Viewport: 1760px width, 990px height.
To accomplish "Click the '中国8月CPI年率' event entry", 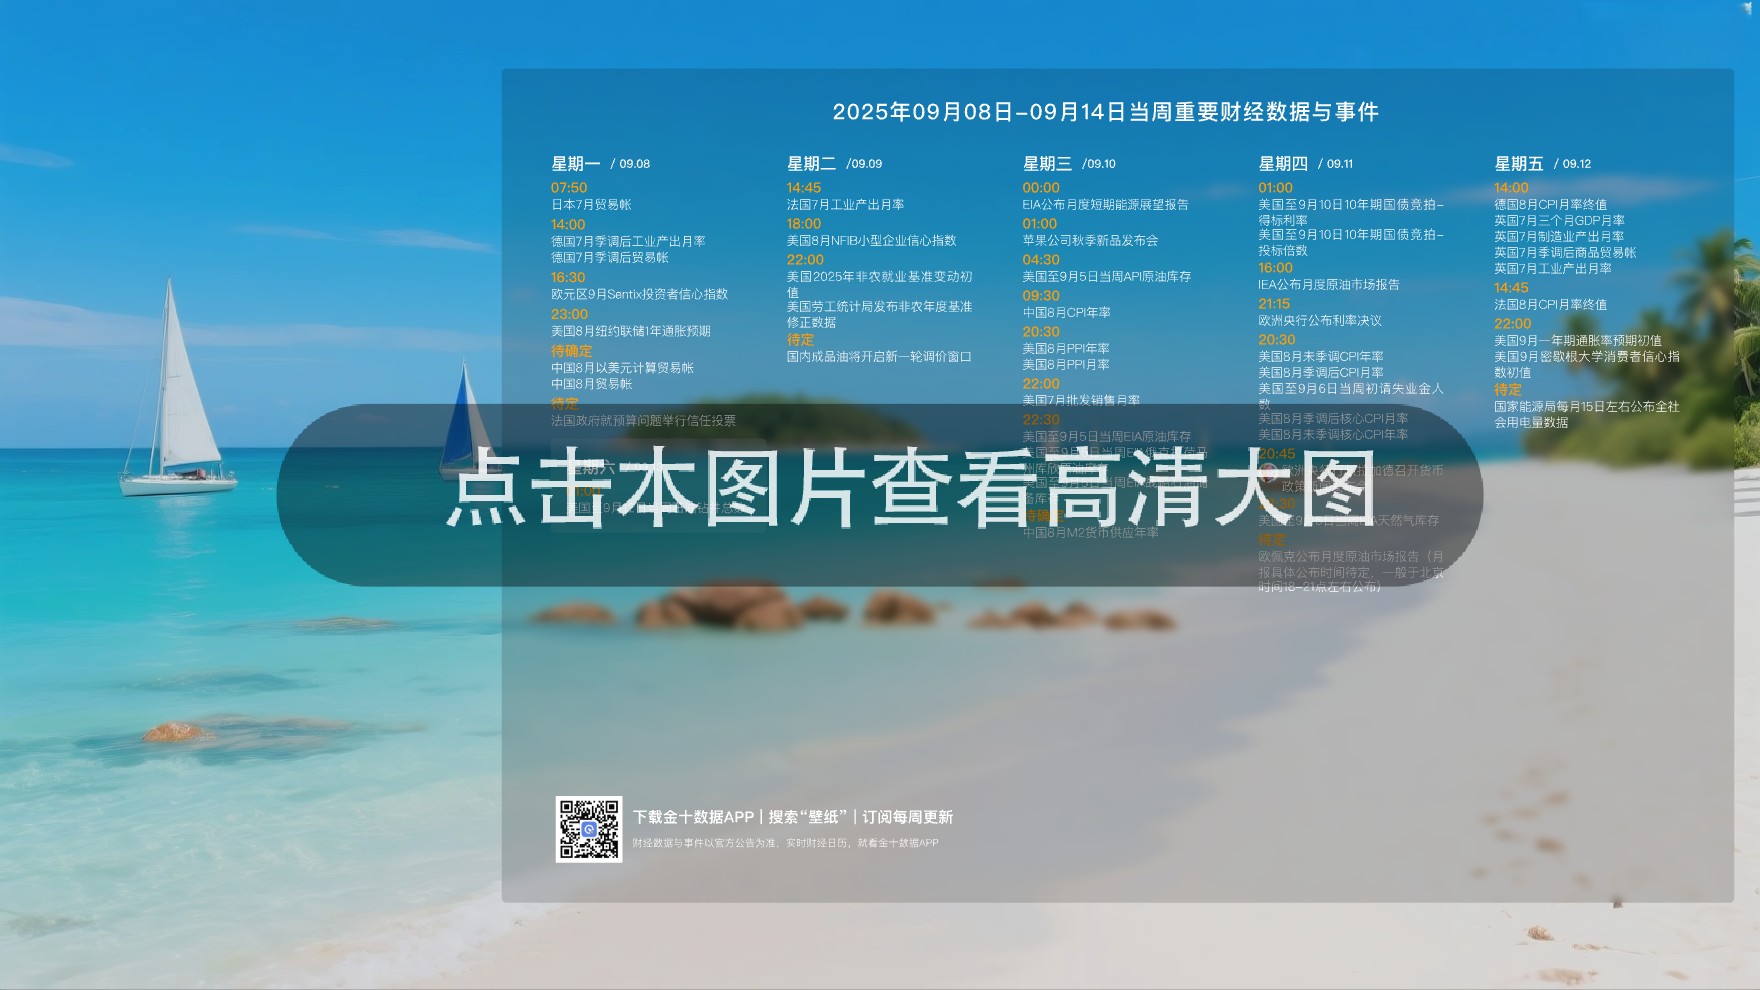I will [1066, 313].
